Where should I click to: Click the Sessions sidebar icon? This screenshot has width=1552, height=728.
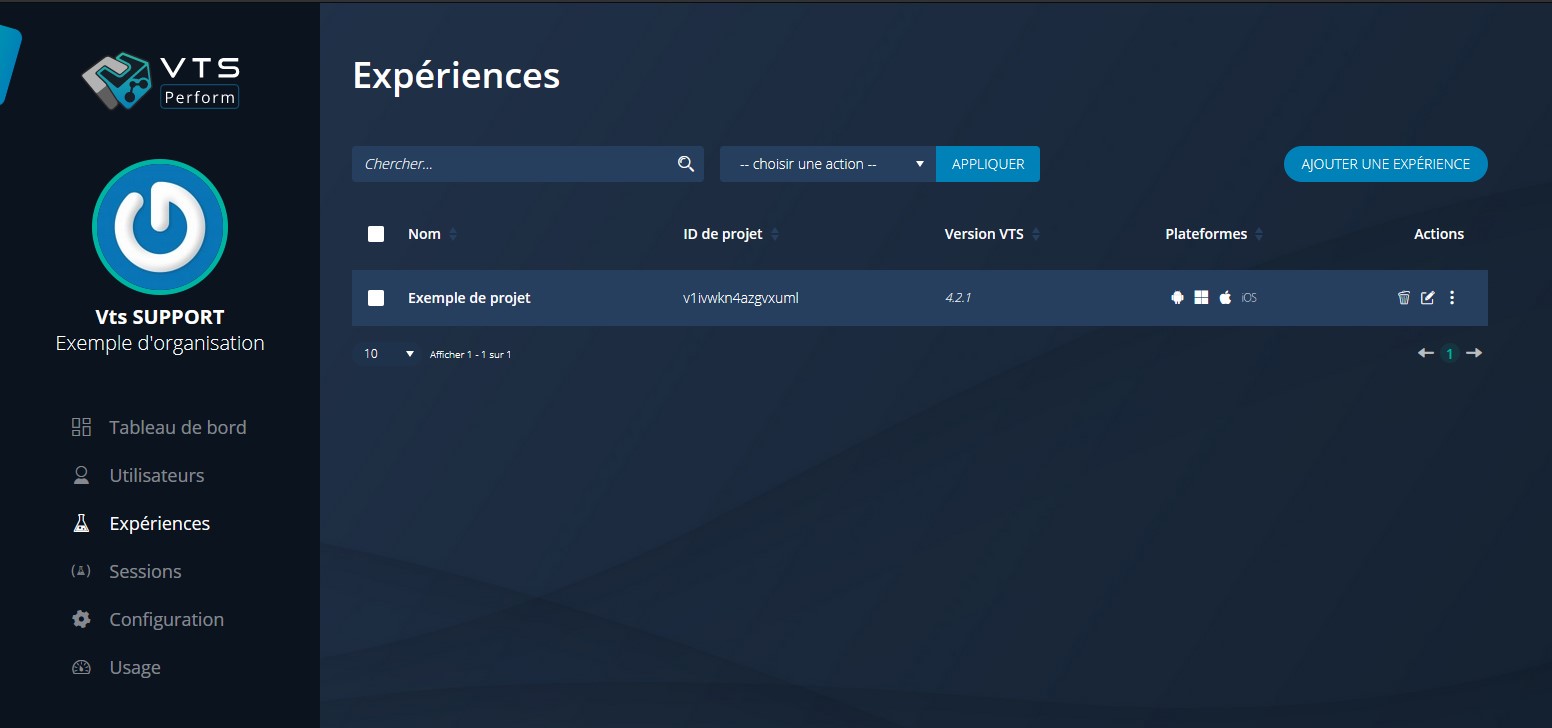point(82,571)
